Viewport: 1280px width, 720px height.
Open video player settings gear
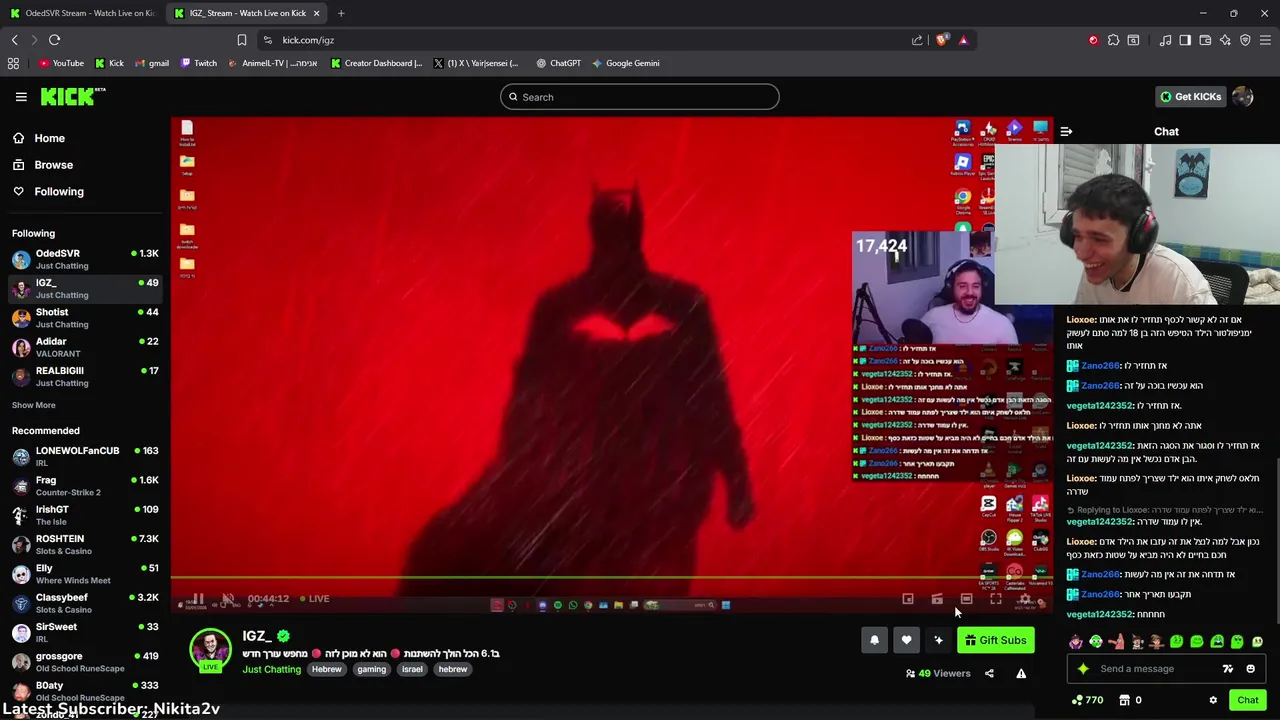[1025, 599]
